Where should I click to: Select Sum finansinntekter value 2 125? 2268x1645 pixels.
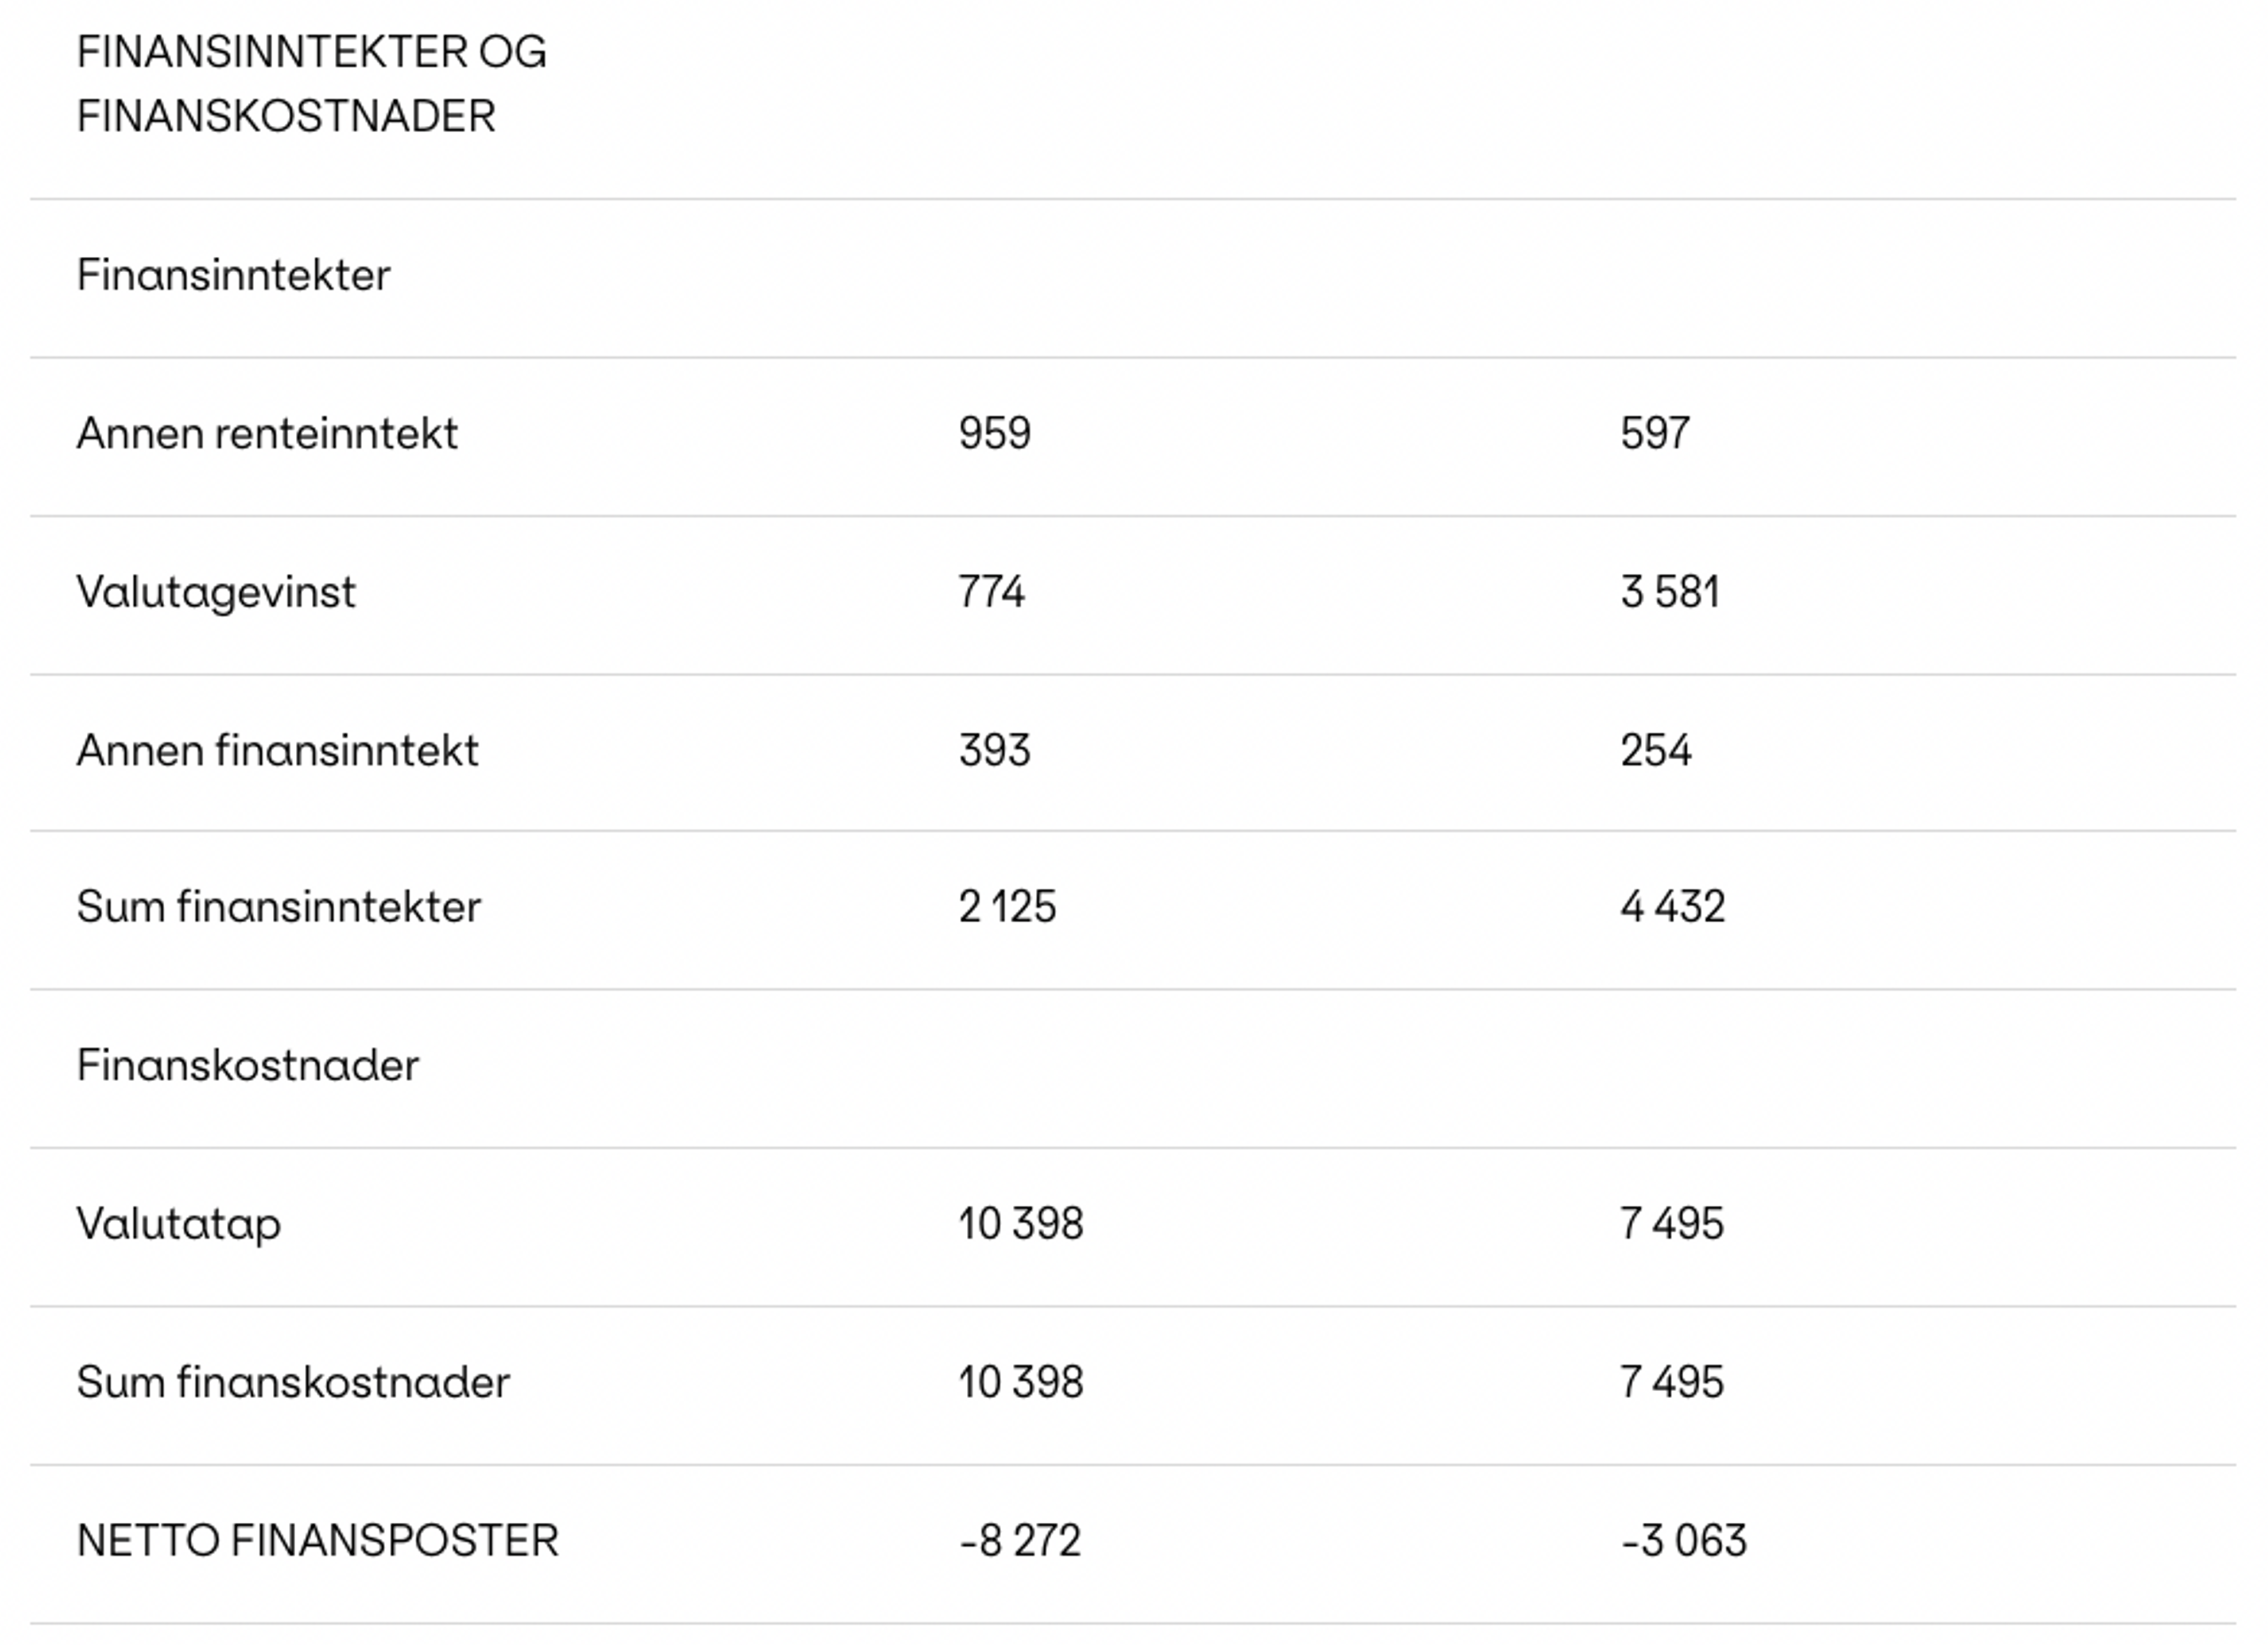coord(1007,907)
